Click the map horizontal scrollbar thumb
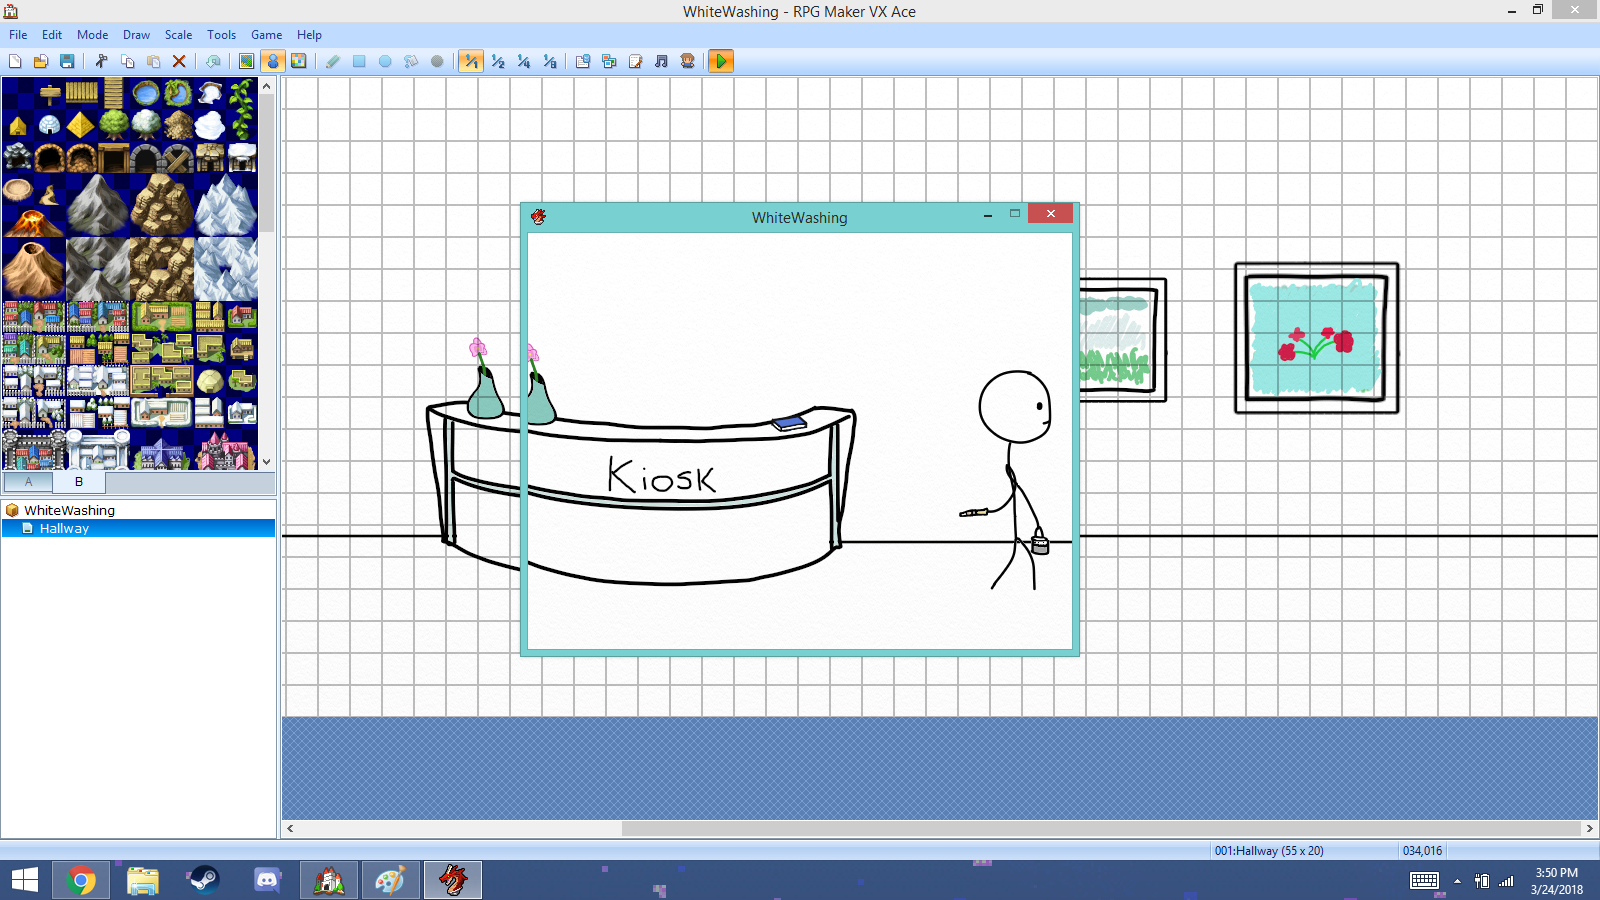Image resolution: width=1600 pixels, height=900 pixels. coord(1101,828)
